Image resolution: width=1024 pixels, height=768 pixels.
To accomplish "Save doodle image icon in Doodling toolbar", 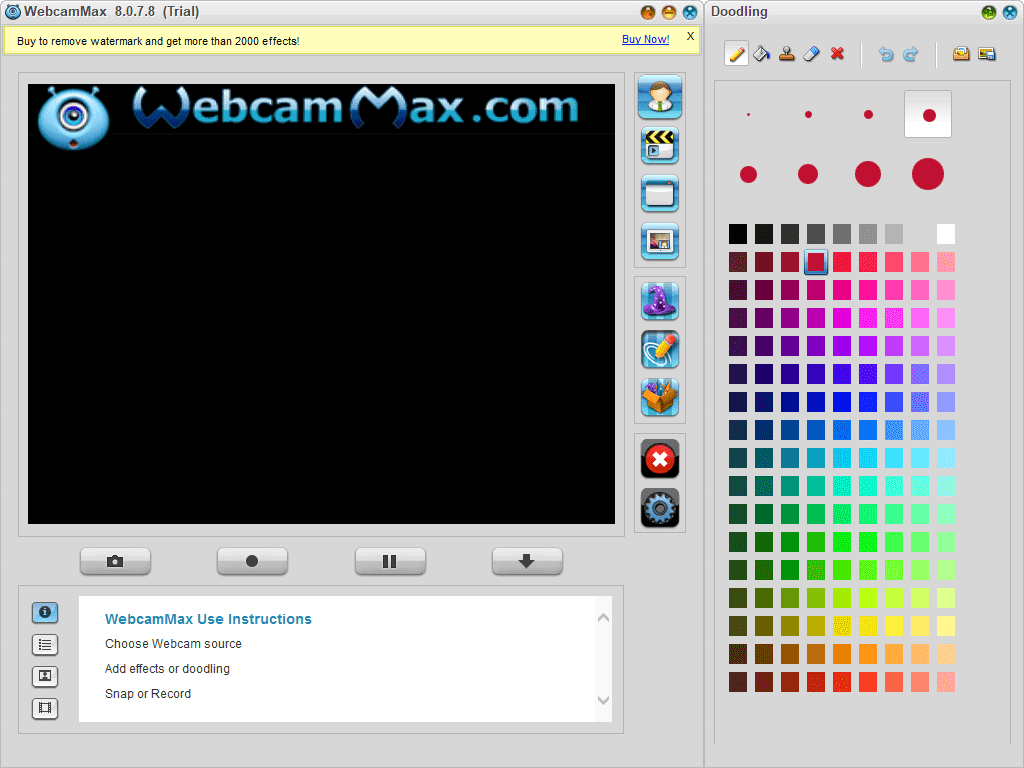I will 987,54.
